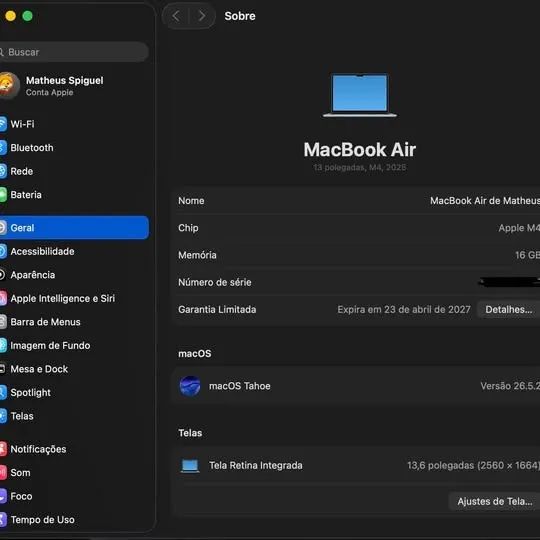The image size is (540, 540).
Task: Open Bateria settings
Action: (x=74, y=195)
